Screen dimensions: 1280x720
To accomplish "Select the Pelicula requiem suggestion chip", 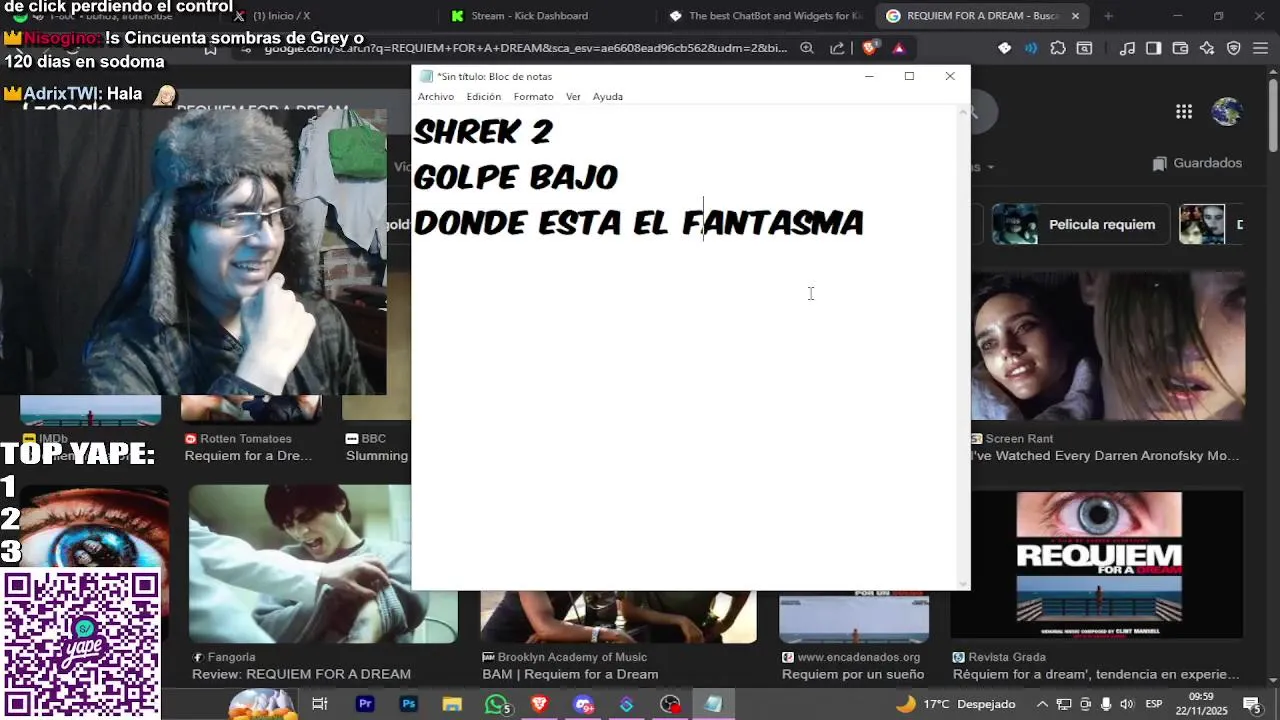I will click(x=1079, y=224).
